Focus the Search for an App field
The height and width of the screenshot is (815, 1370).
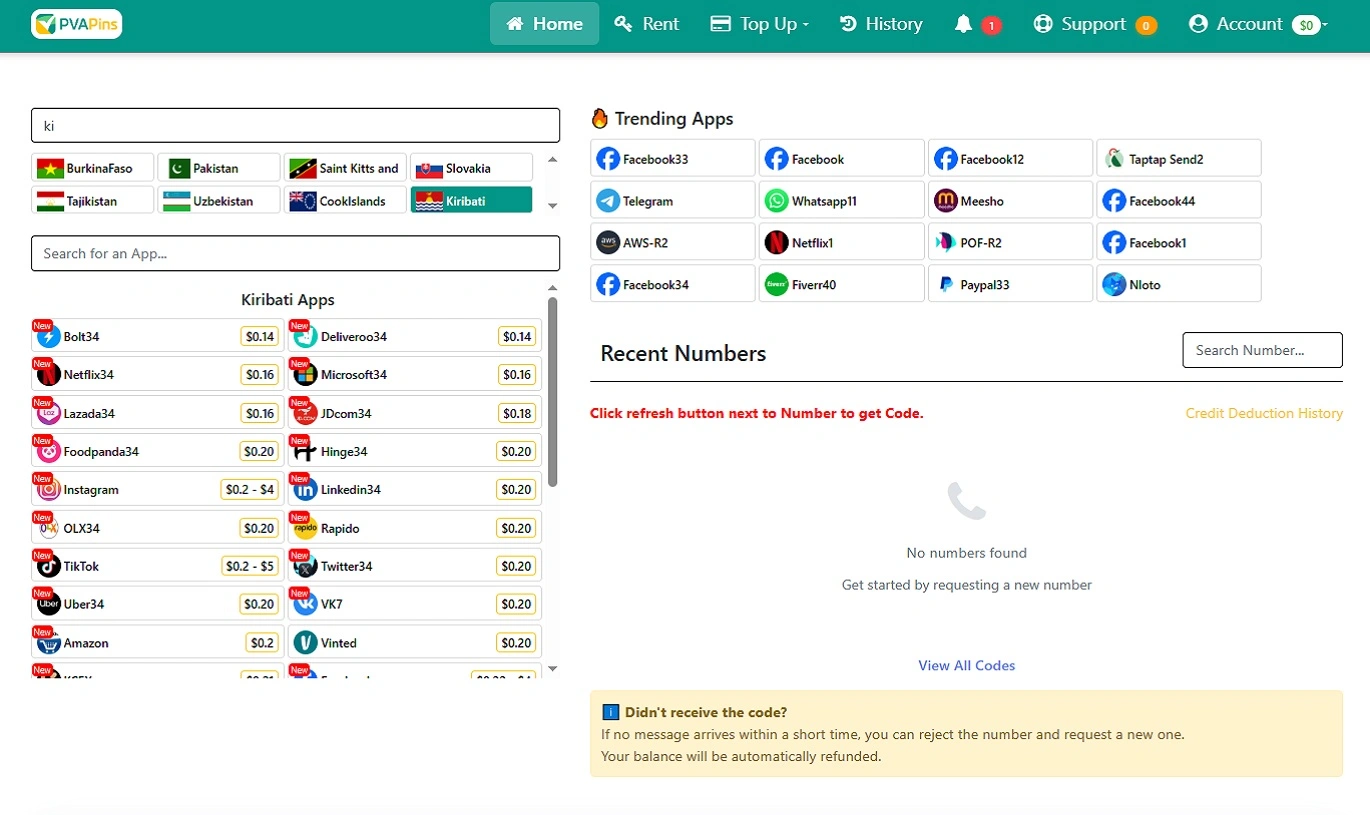click(295, 253)
